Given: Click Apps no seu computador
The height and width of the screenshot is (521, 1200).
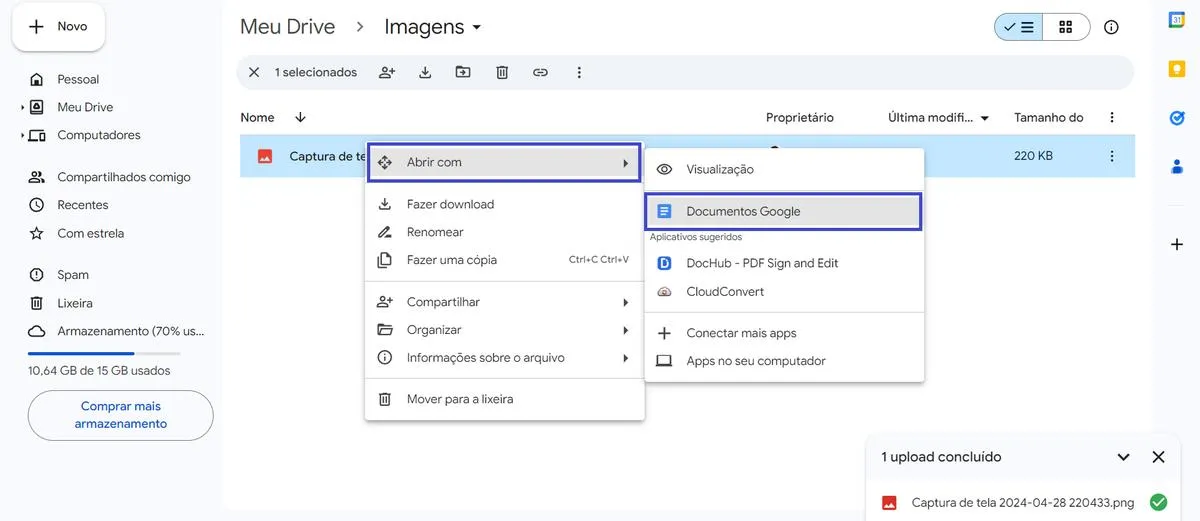Looking at the screenshot, I should 784,361.
